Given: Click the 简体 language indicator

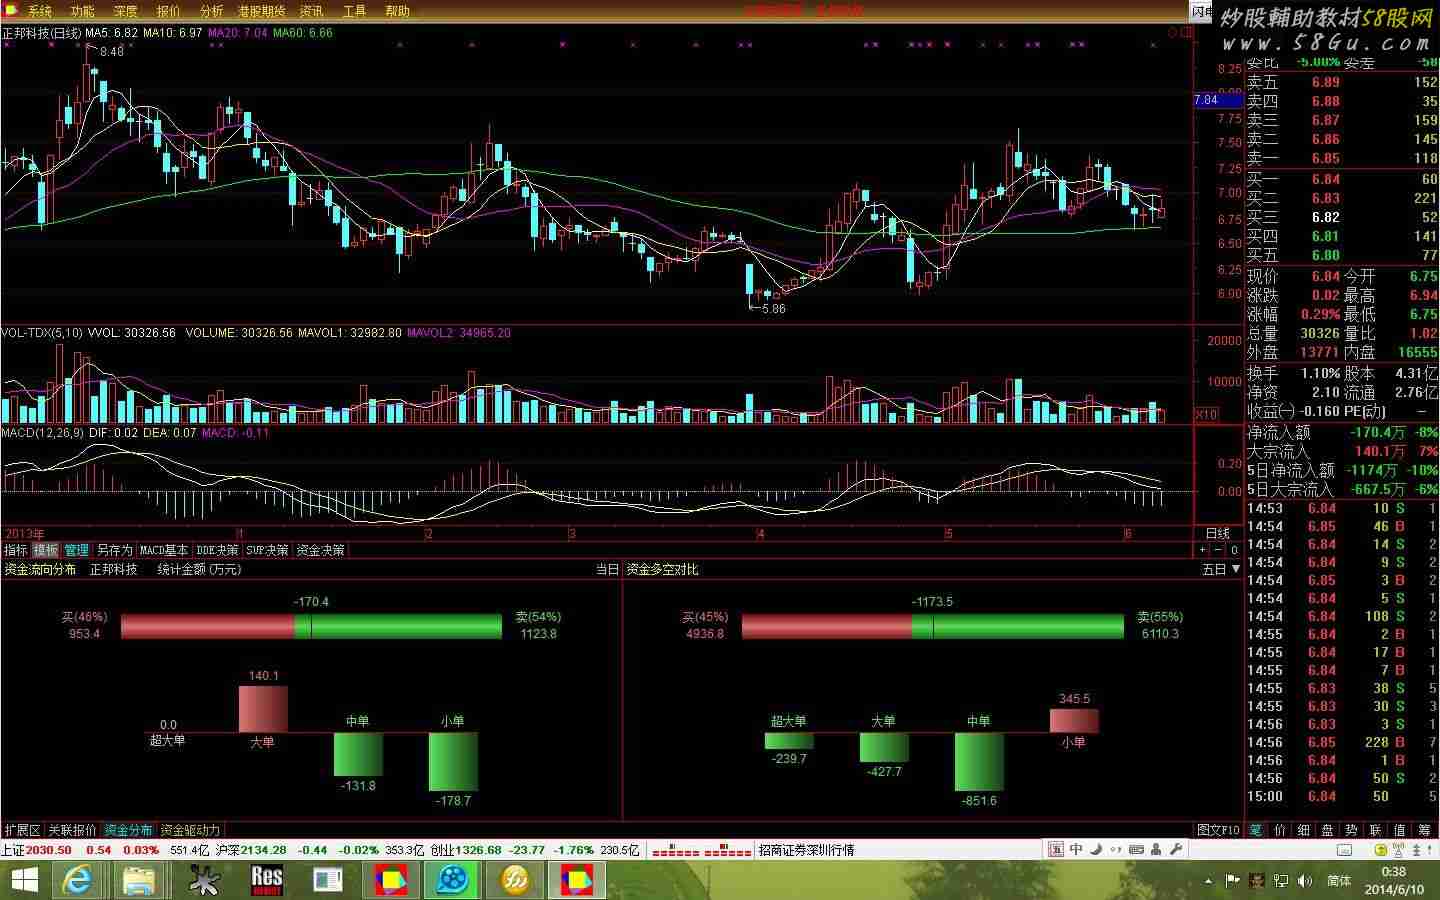Looking at the screenshot, I should (1338, 881).
